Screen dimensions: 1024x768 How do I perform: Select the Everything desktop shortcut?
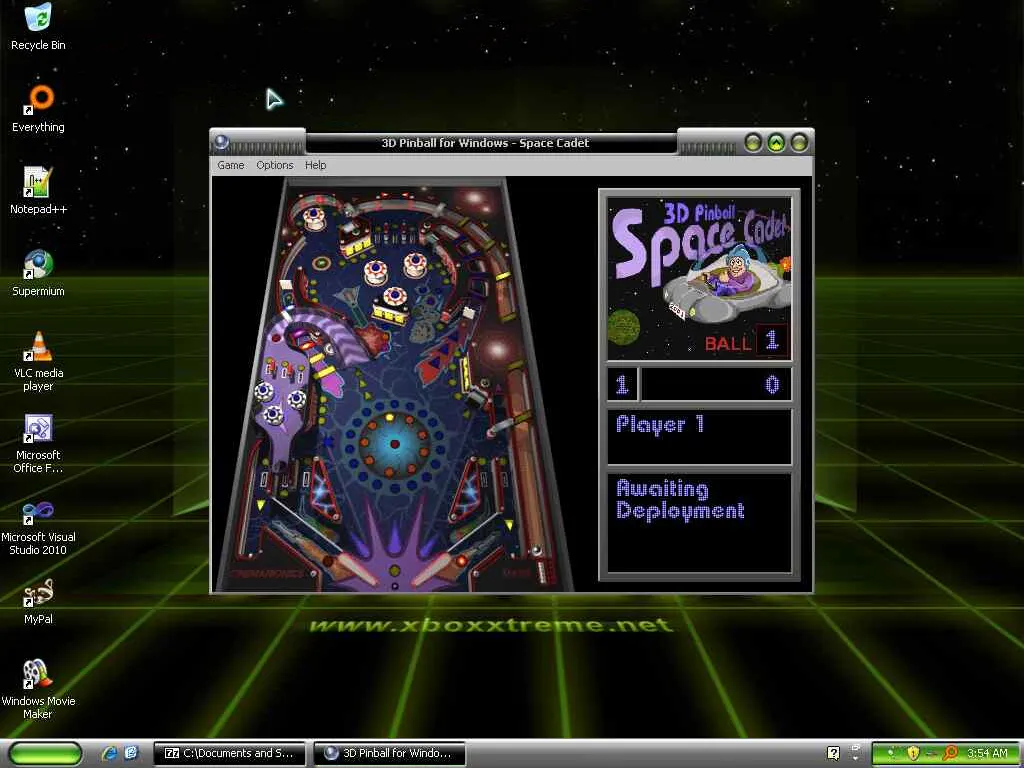tap(38, 109)
